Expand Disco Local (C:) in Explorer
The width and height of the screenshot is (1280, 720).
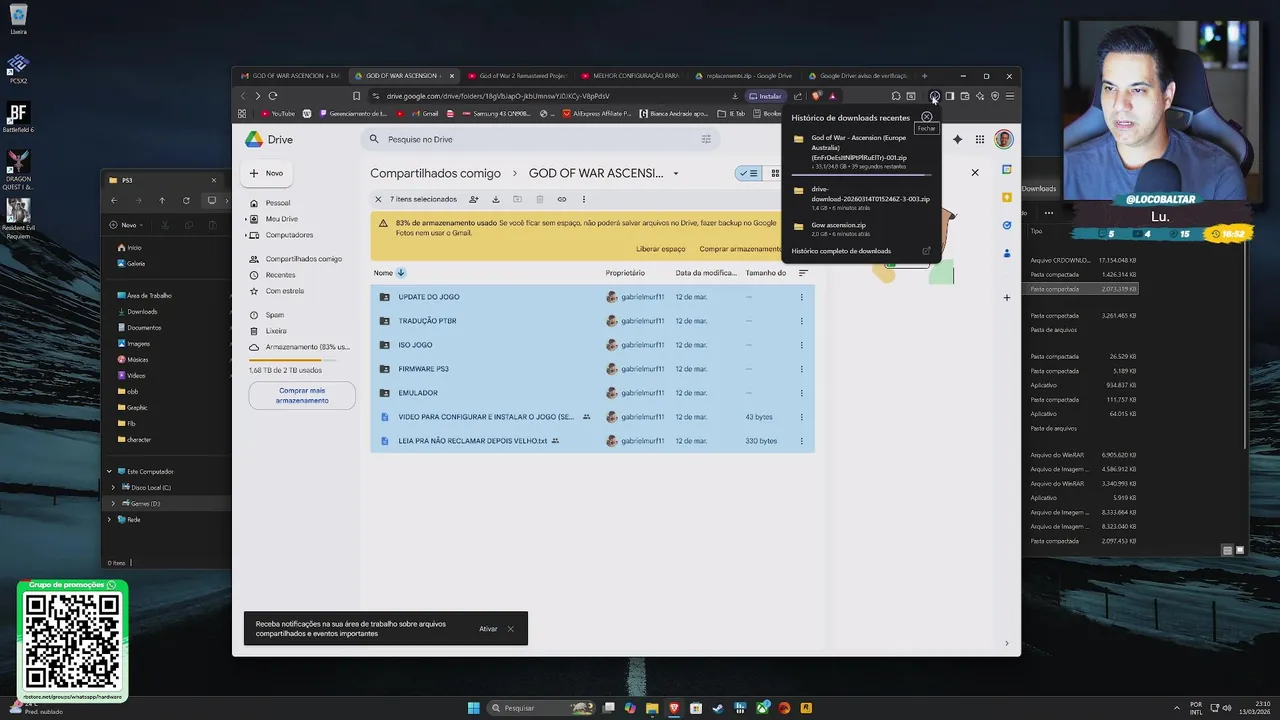(113, 487)
